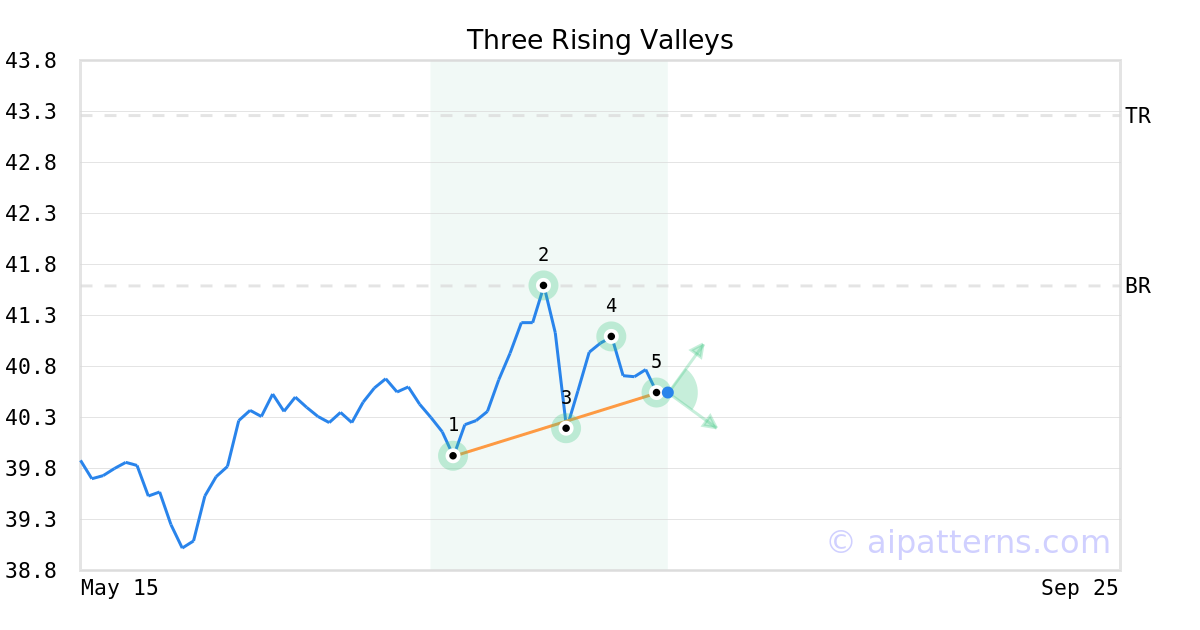Click the TR level label
The image size is (1200, 630).
[x=1138, y=116]
